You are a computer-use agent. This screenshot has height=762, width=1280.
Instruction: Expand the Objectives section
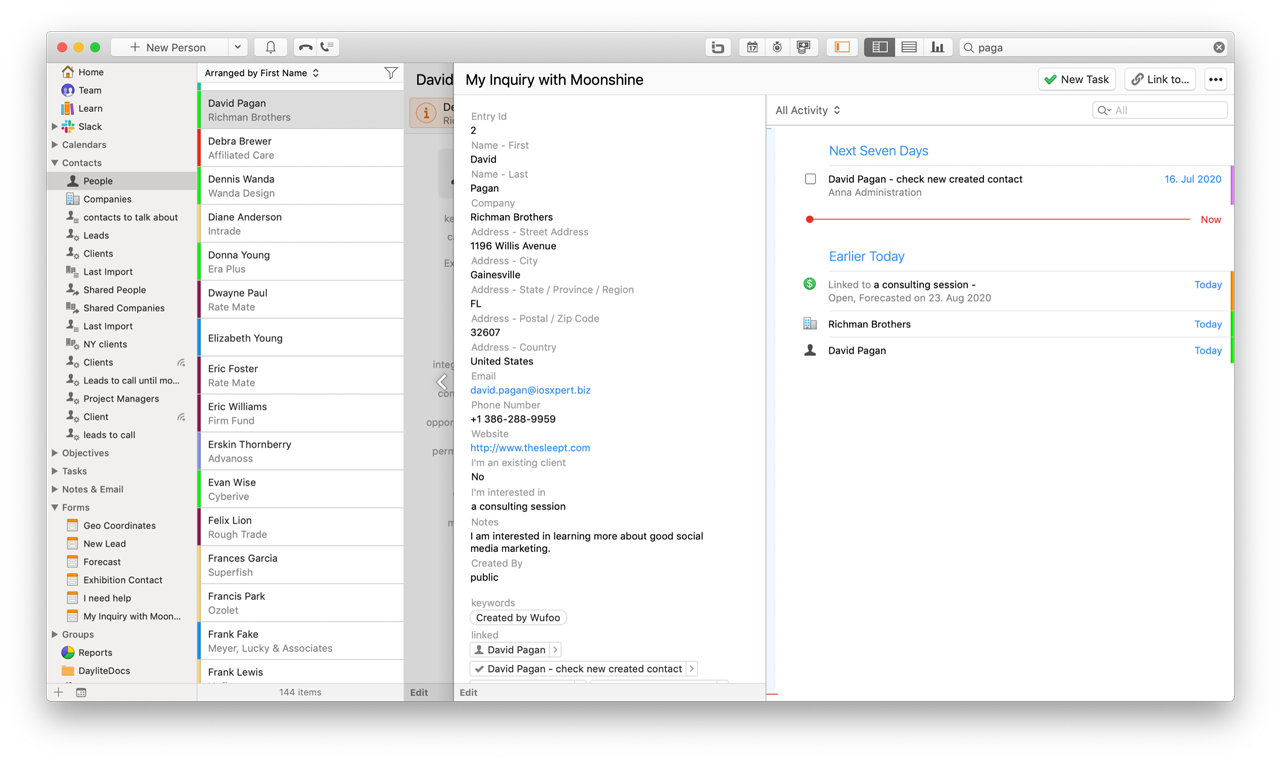55,453
